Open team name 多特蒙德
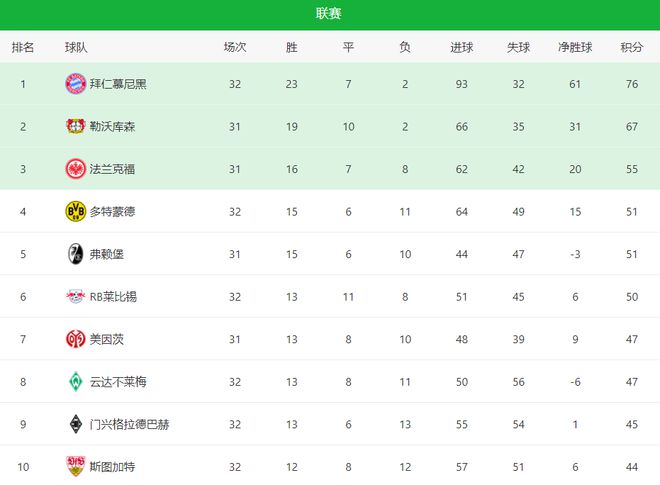Screen dimensions: 660x485 point(112,212)
